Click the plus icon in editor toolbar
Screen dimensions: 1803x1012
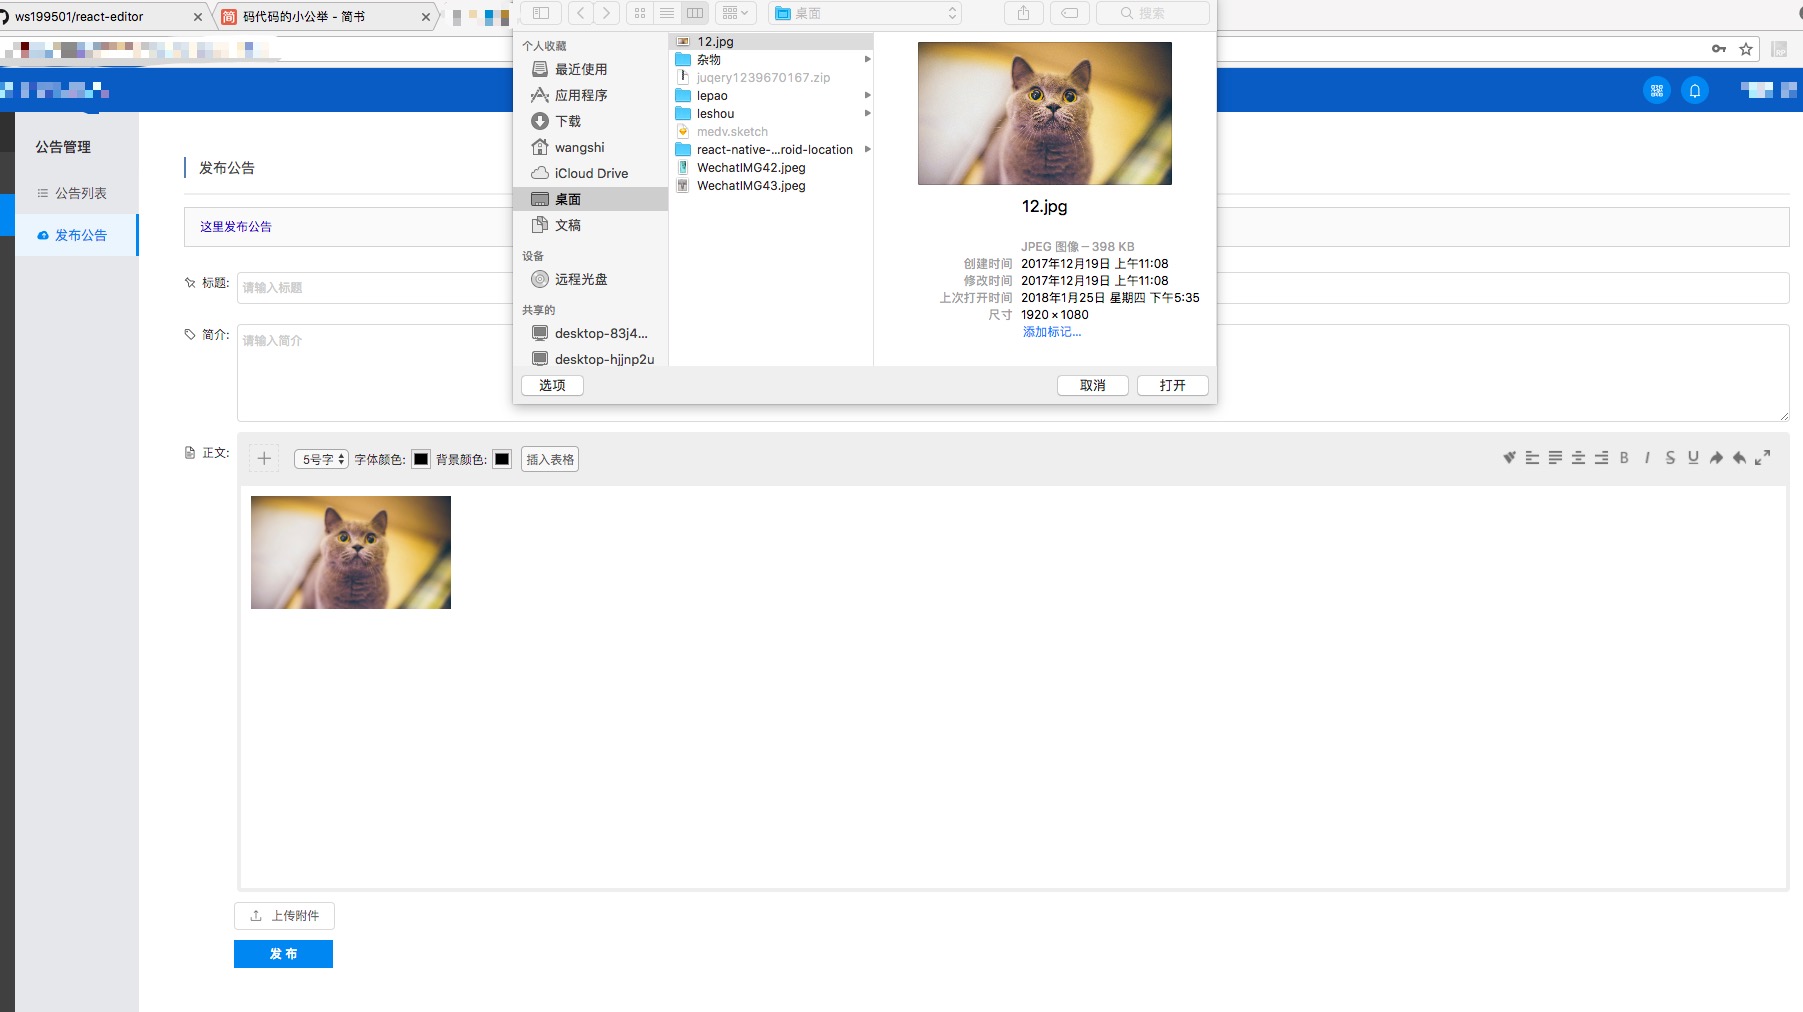point(264,459)
